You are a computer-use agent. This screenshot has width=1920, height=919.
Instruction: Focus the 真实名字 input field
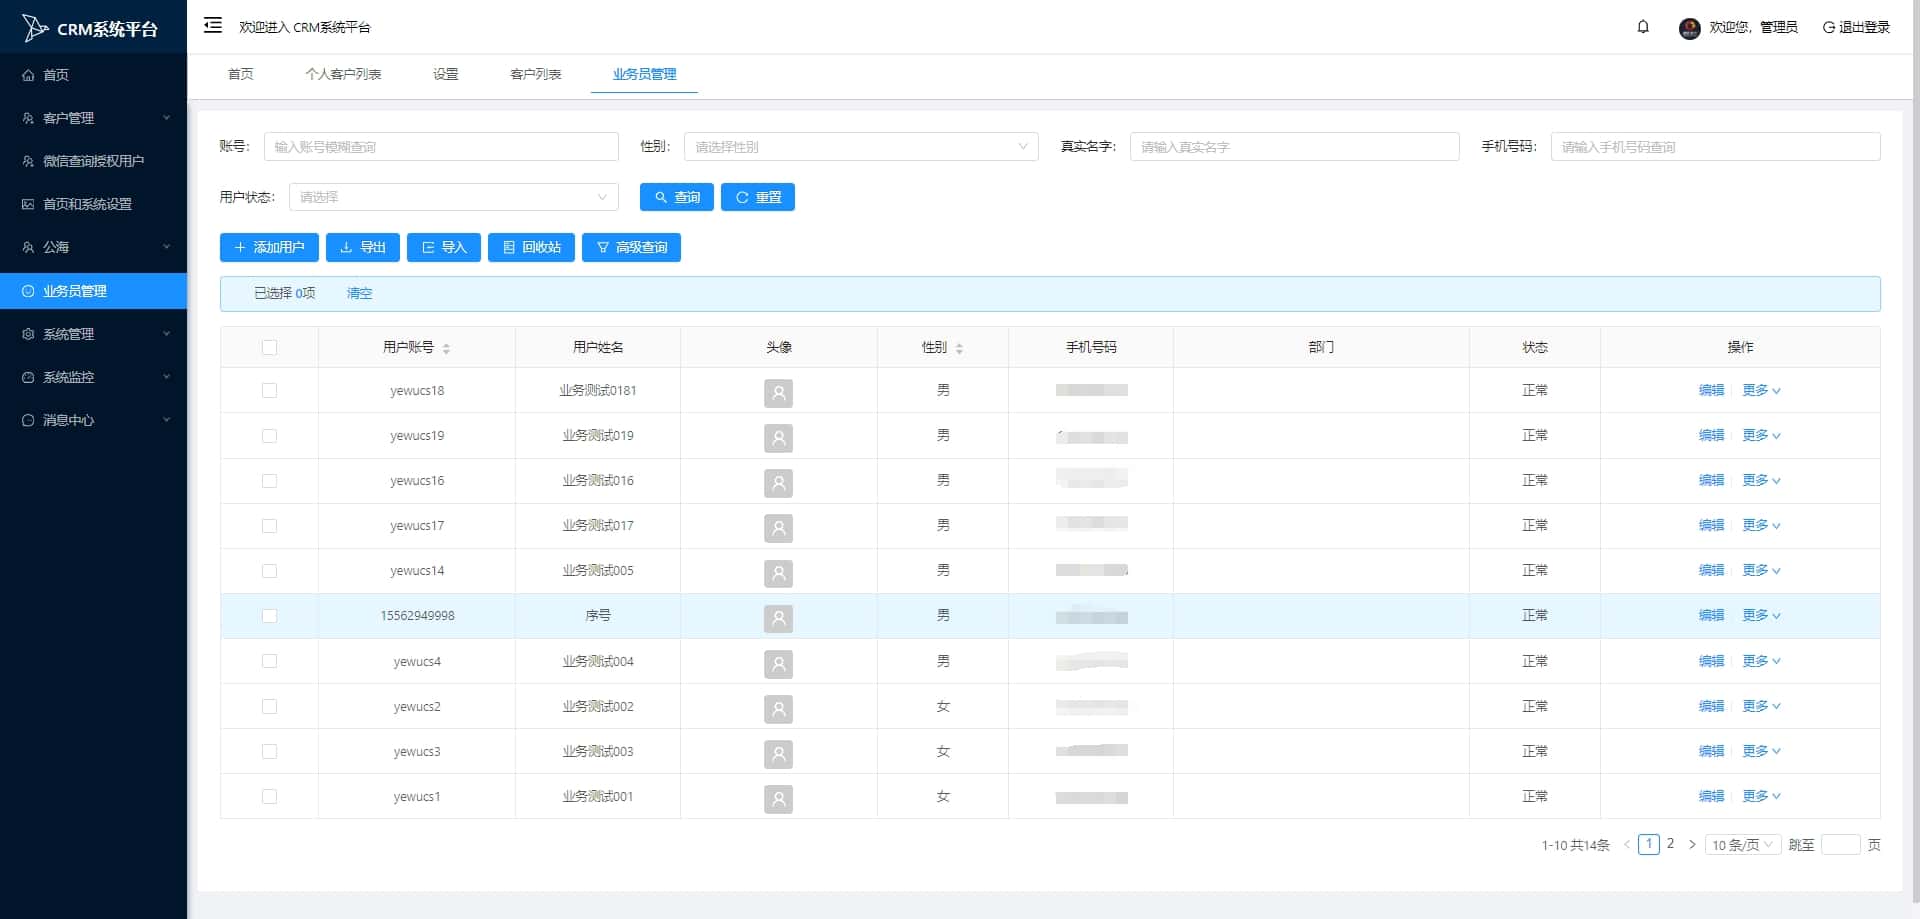tap(1294, 147)
